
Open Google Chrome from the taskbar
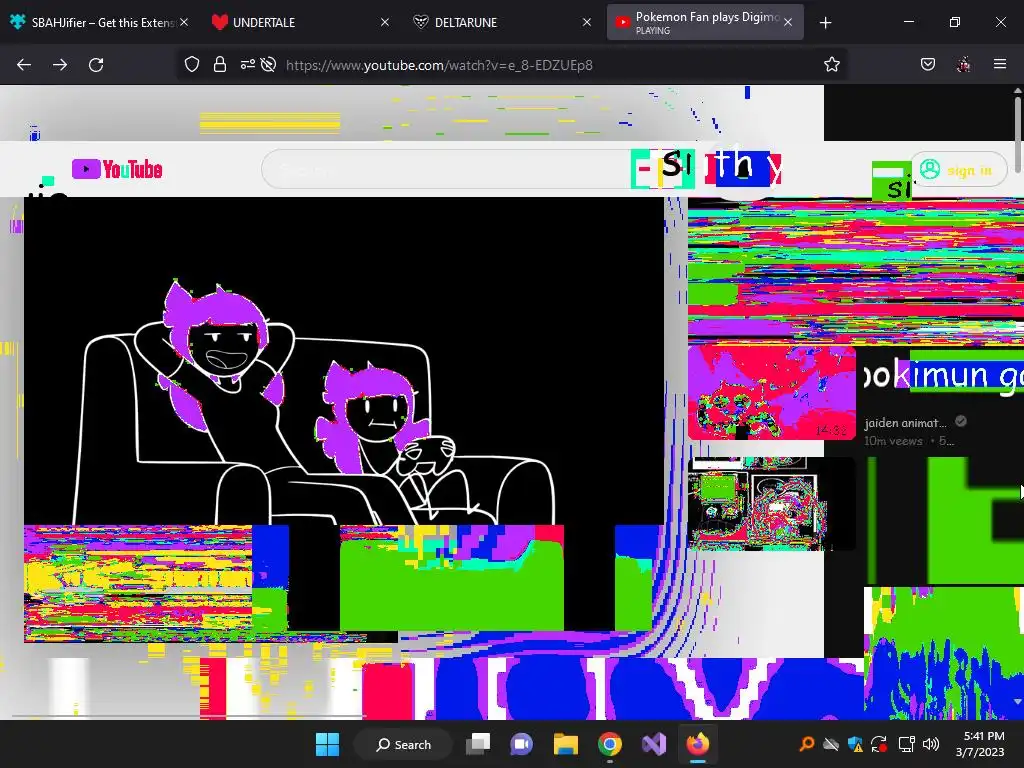pos(609,744)
